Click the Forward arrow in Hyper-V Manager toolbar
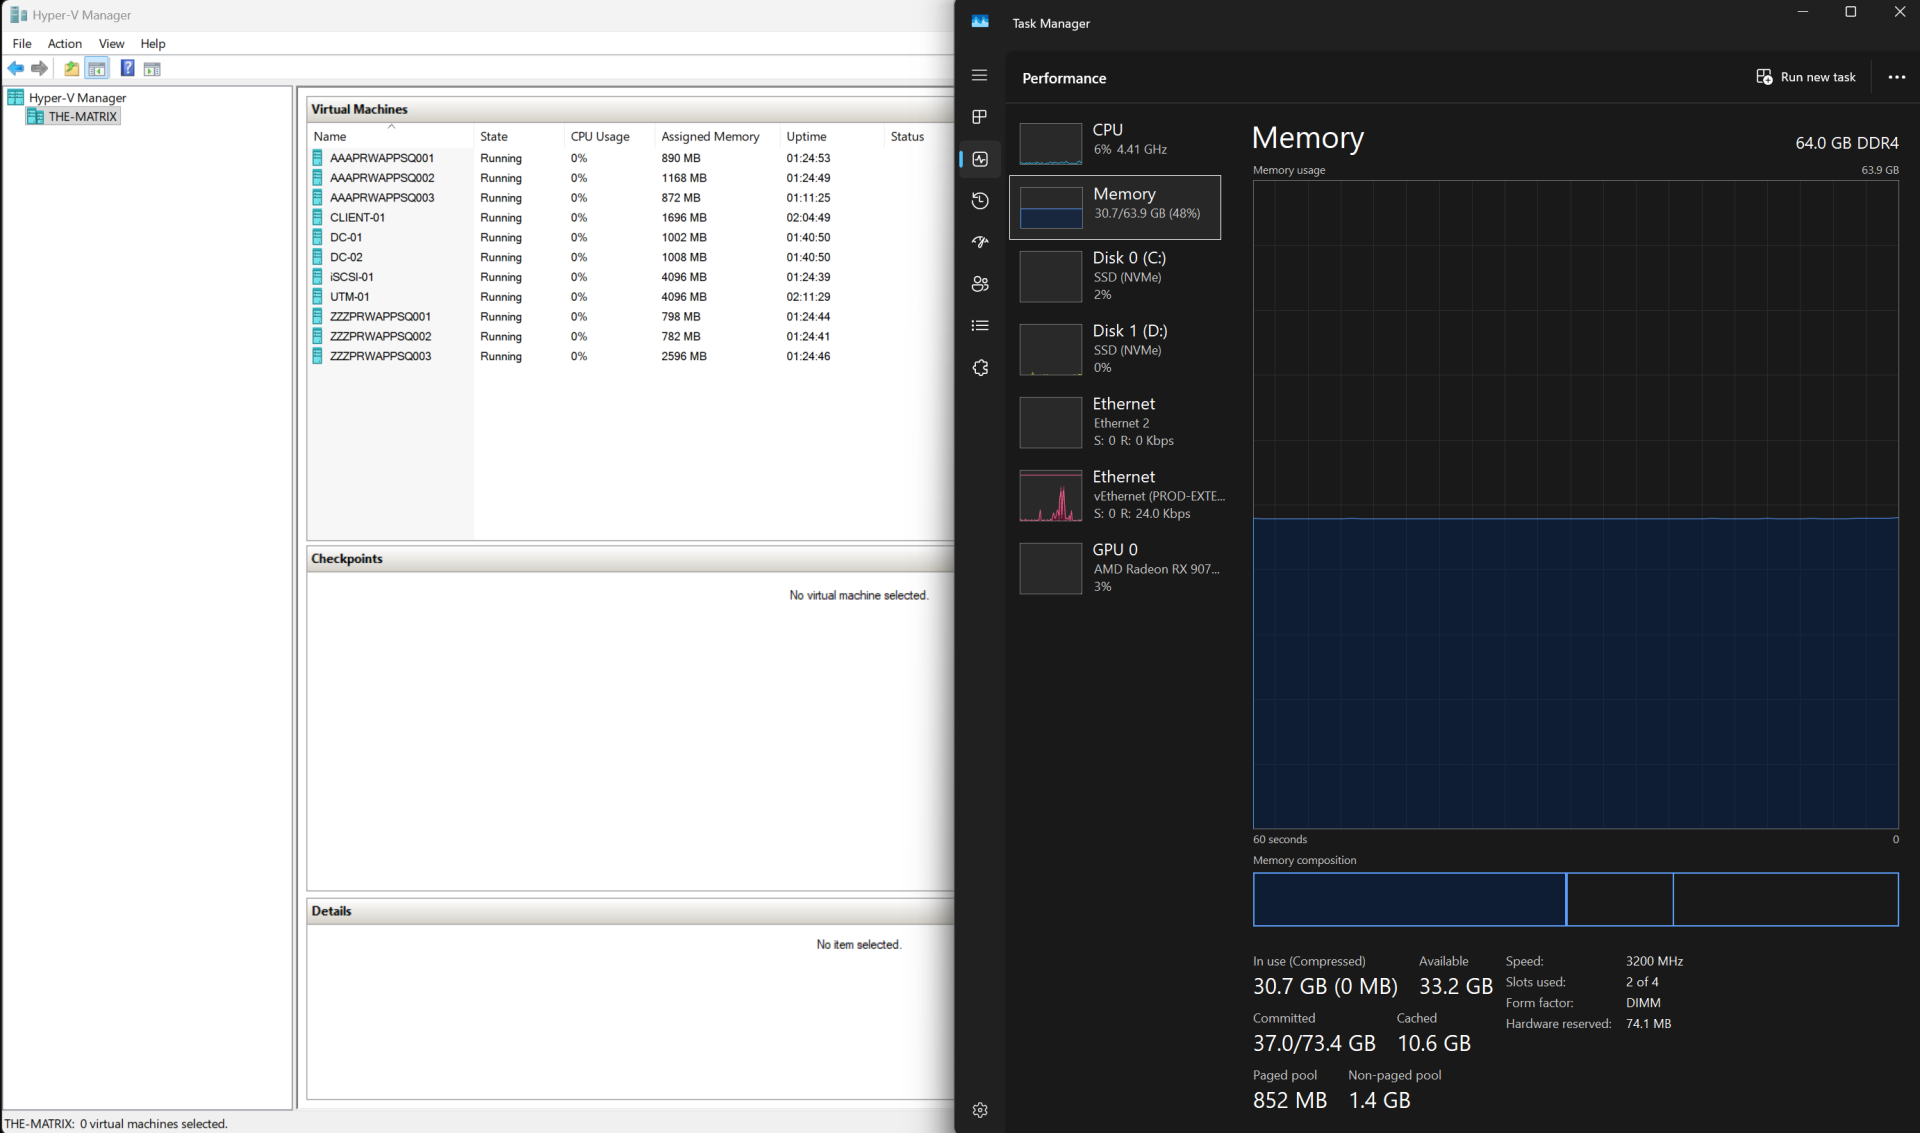The image size is (1920, 1133). 40,68
